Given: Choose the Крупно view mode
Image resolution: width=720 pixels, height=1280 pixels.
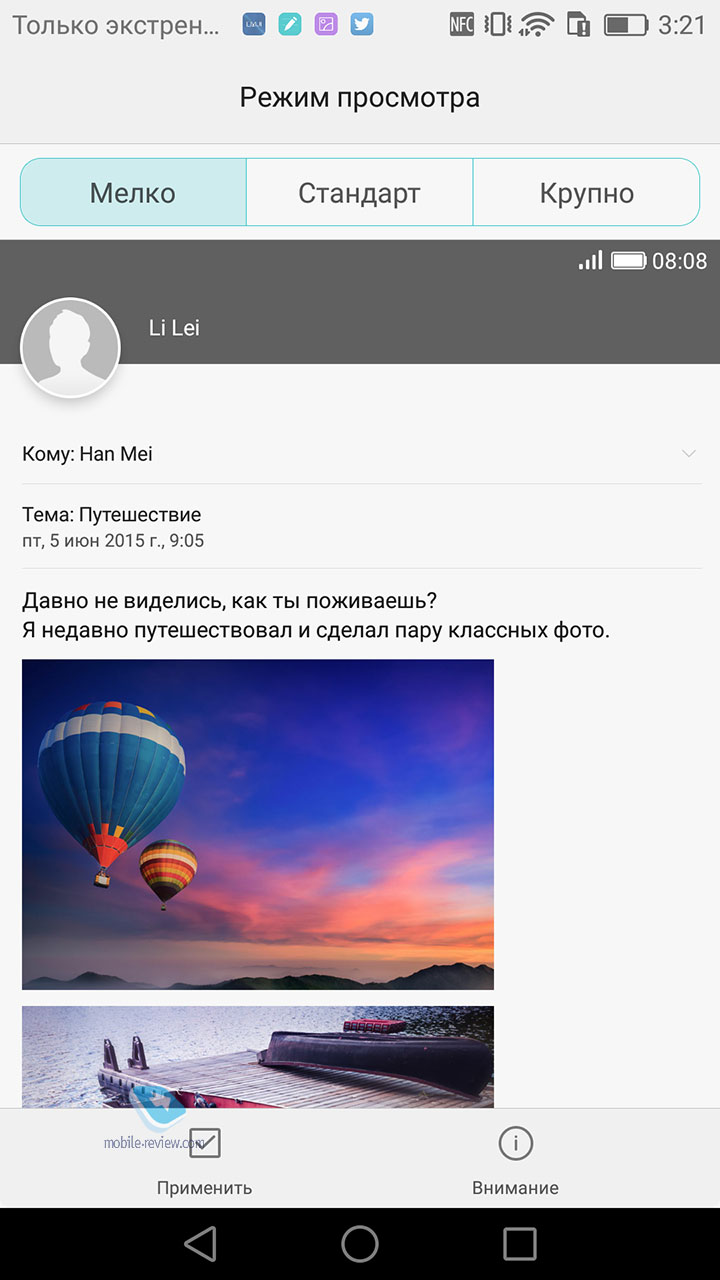Looking at the screenshot, I should tap(586, 192).
